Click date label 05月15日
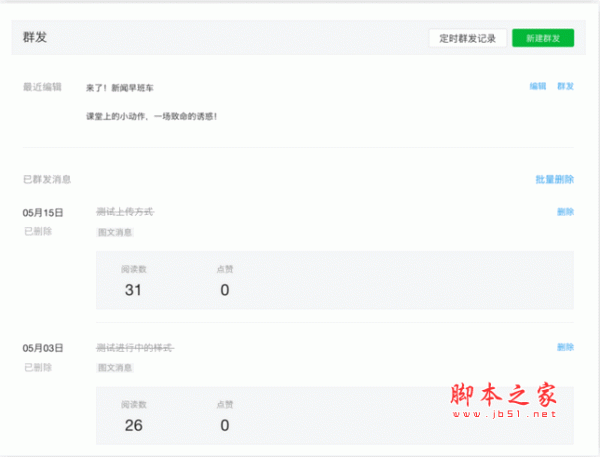The height and width of the screenshot is (457, 600). 43,213
